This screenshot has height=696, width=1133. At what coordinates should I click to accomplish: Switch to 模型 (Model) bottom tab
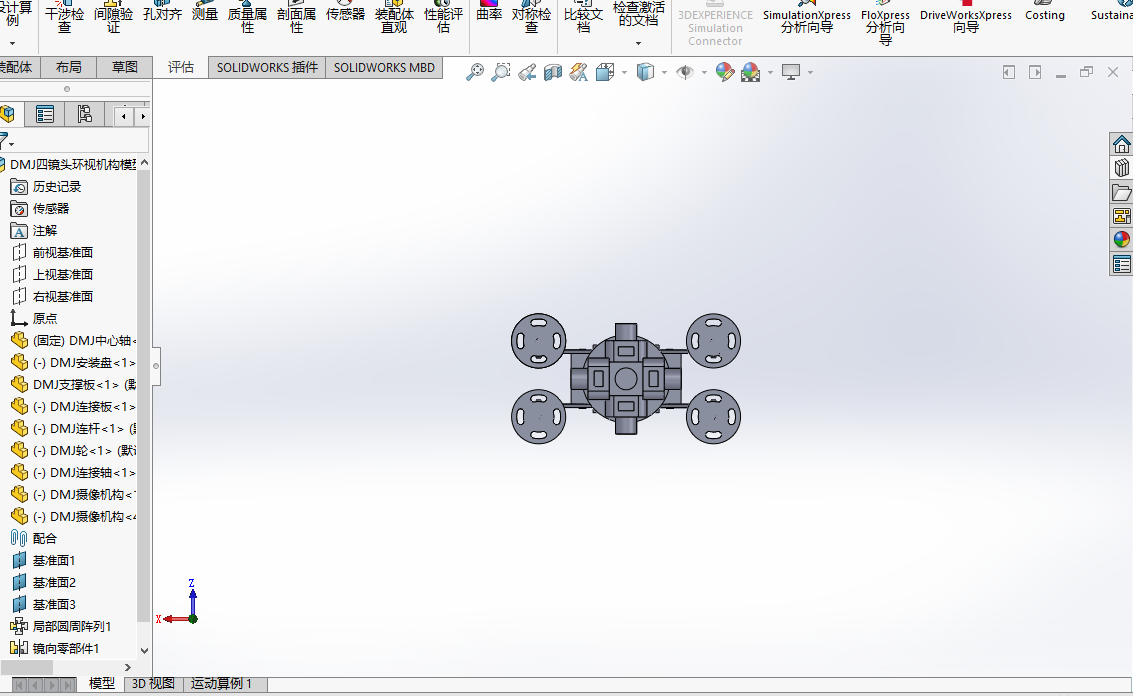coord(101,684)
